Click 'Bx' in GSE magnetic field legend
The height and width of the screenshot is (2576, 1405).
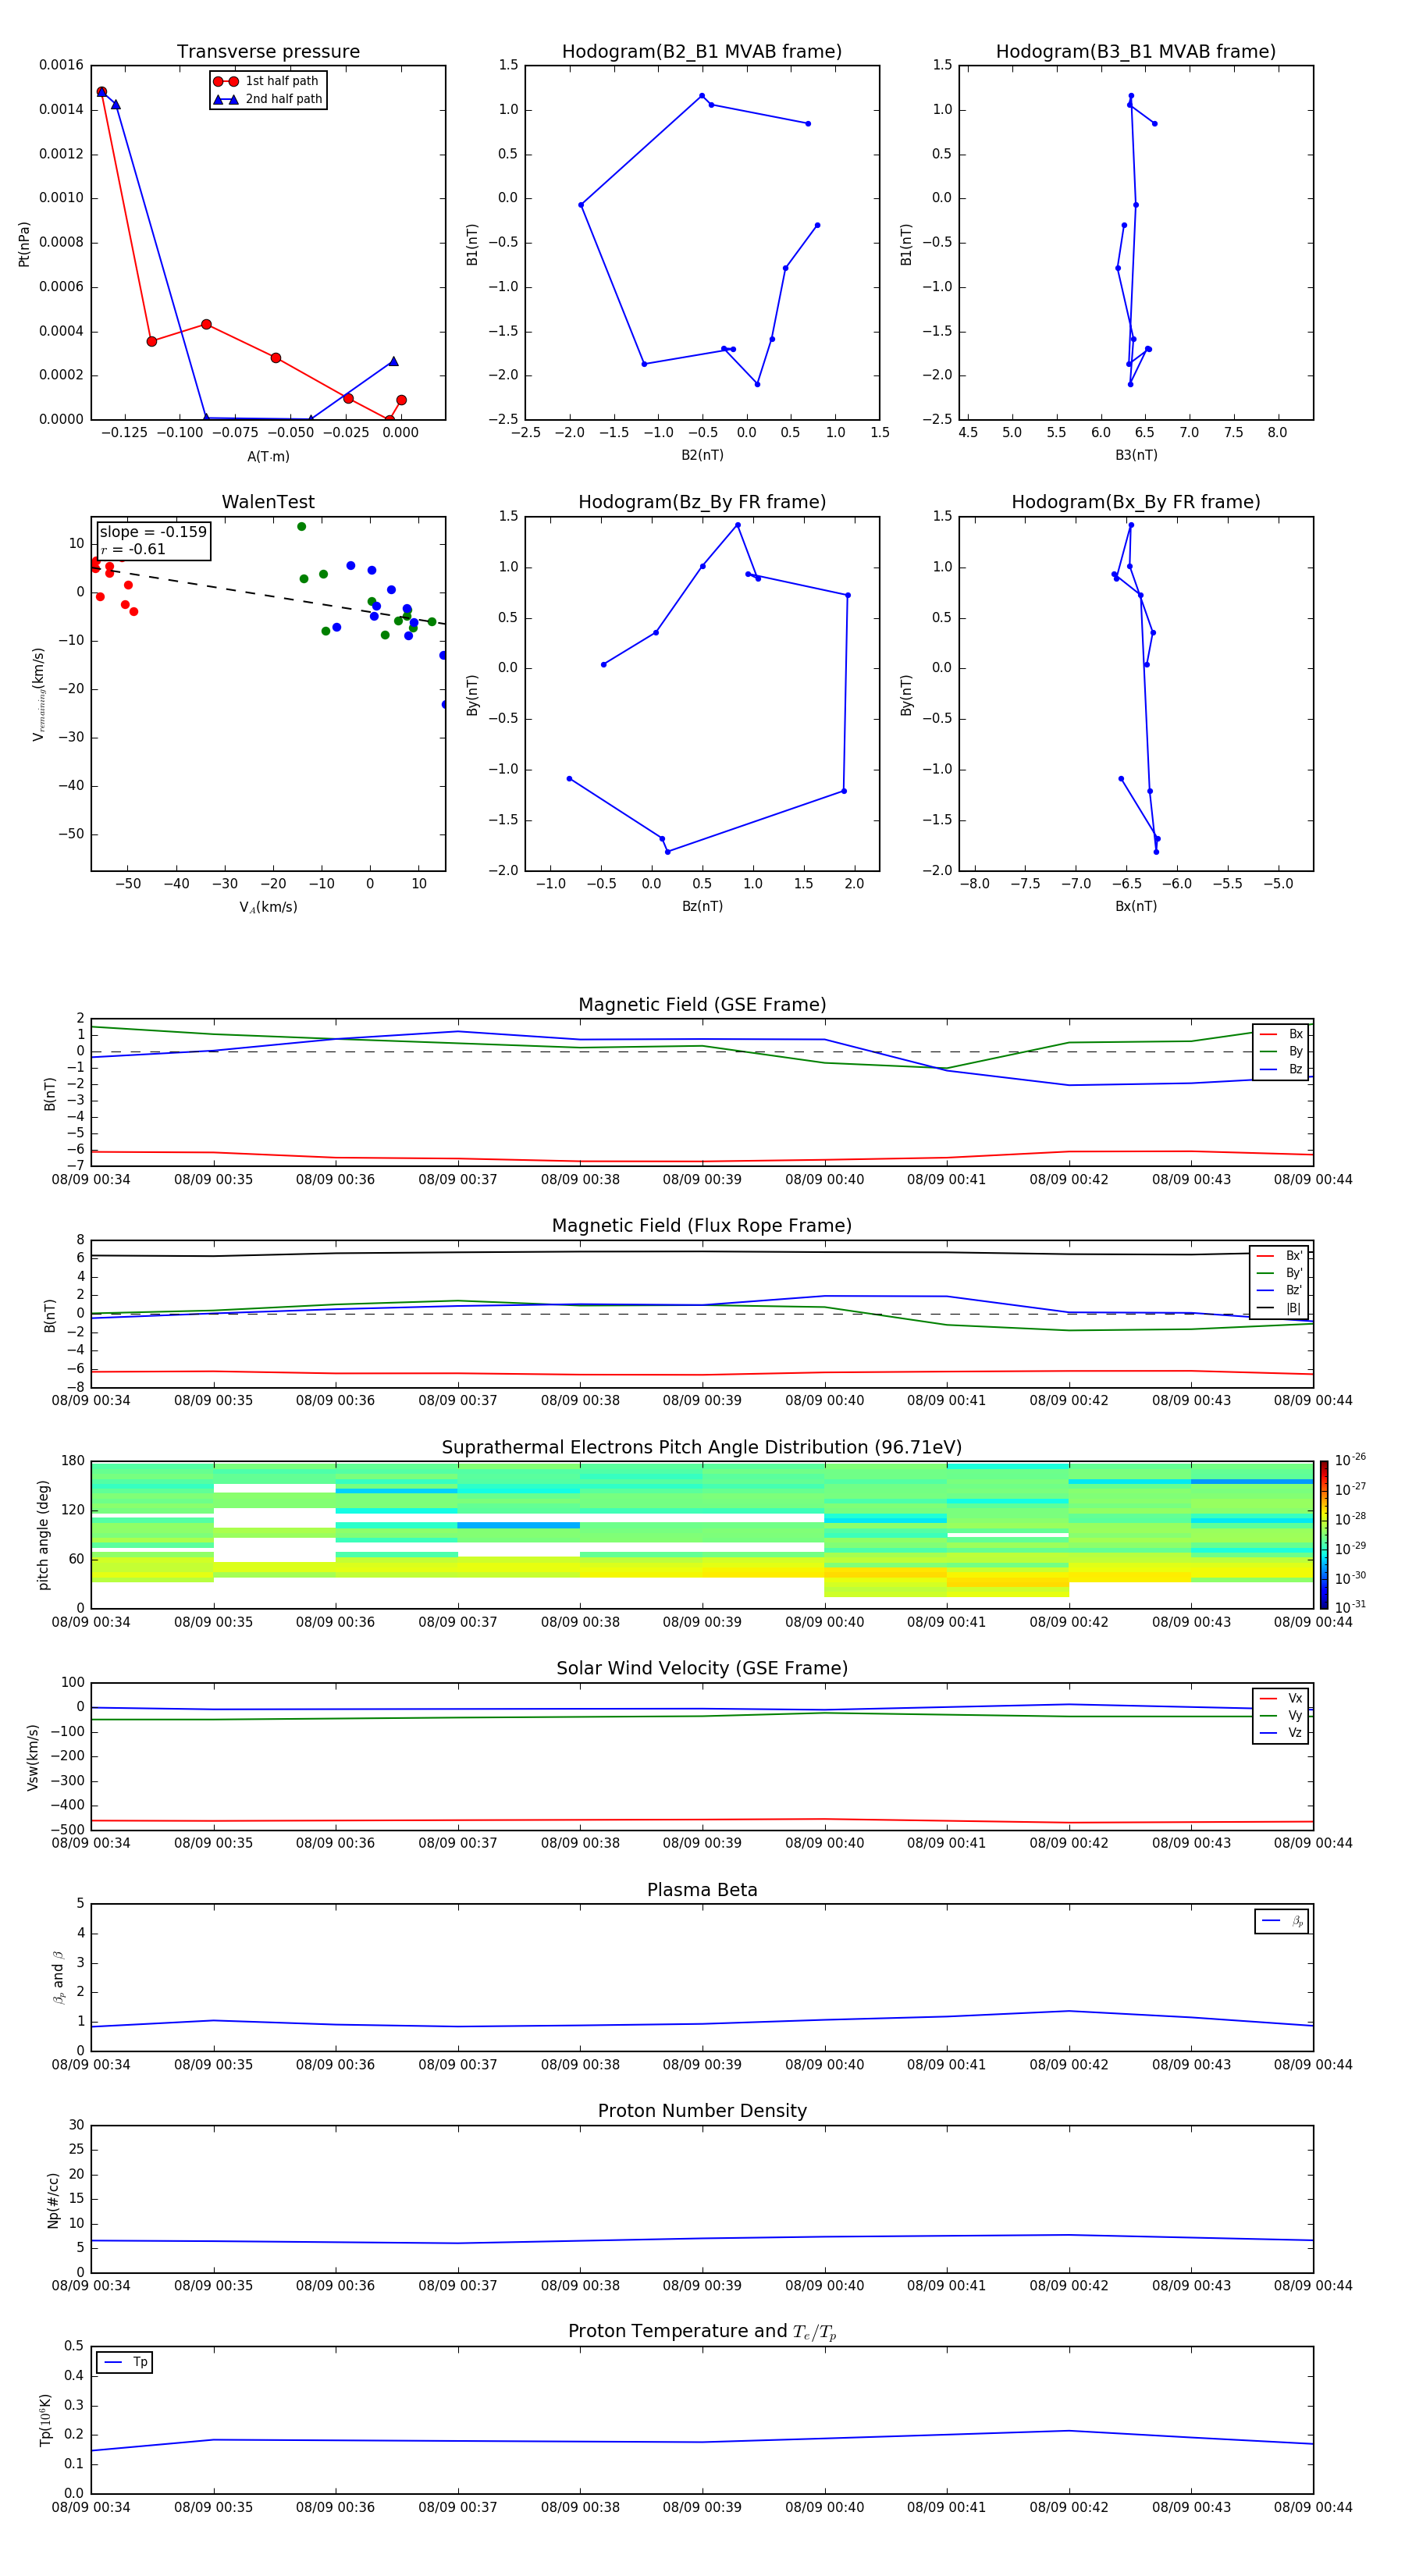pyautogui.click(x=1281, y=1035)
